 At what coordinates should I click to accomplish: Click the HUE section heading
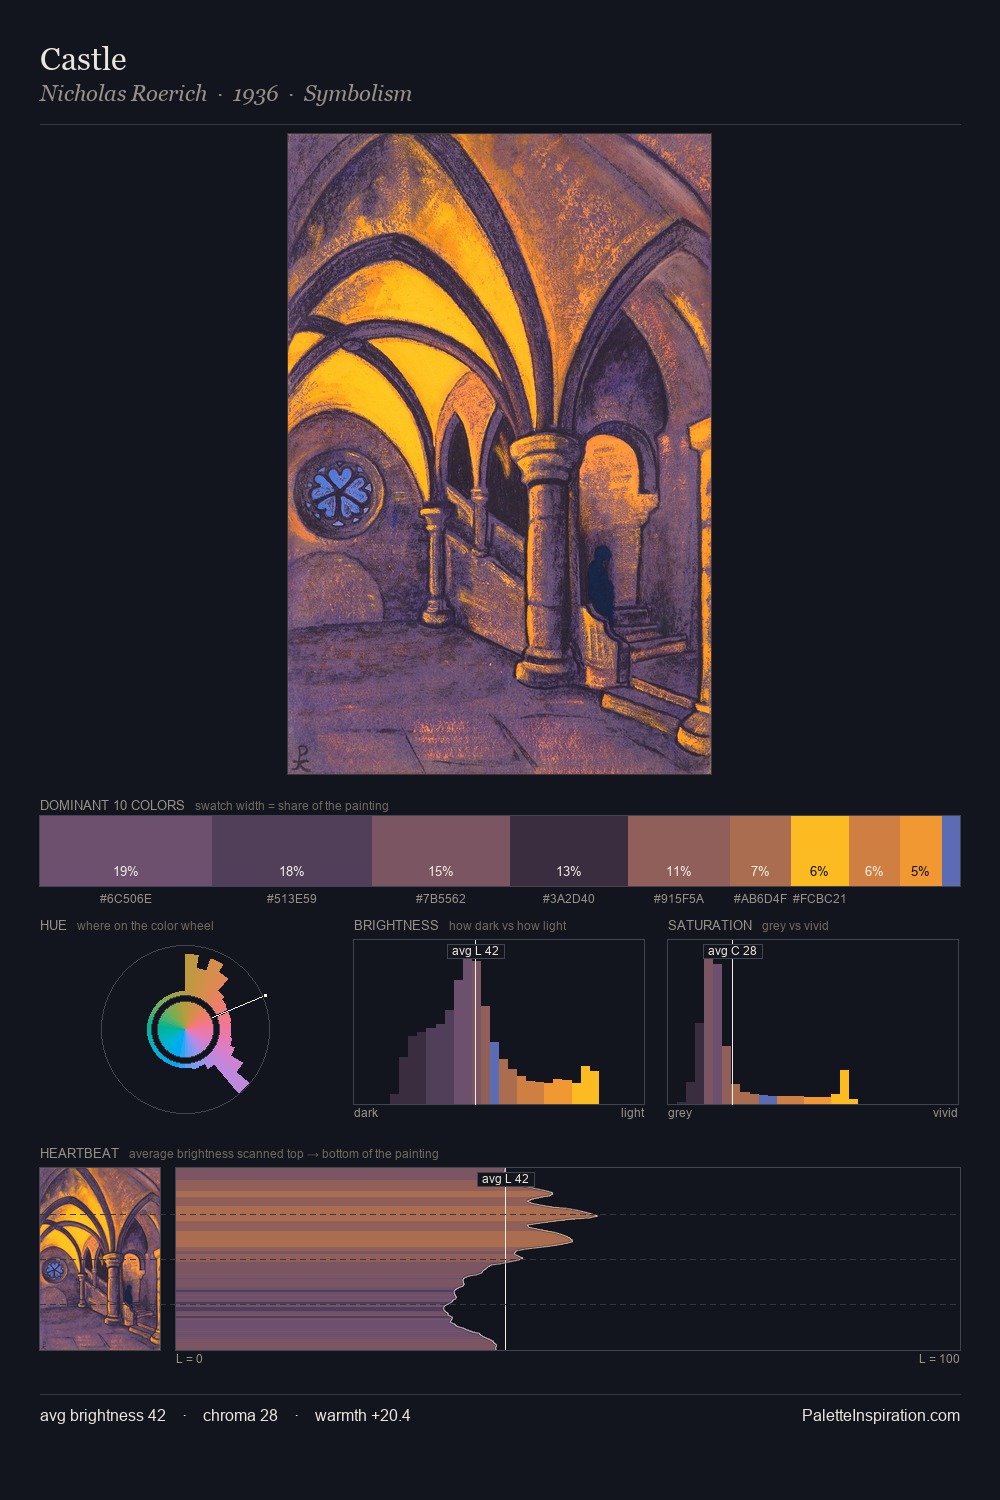[x=53, y=925]
